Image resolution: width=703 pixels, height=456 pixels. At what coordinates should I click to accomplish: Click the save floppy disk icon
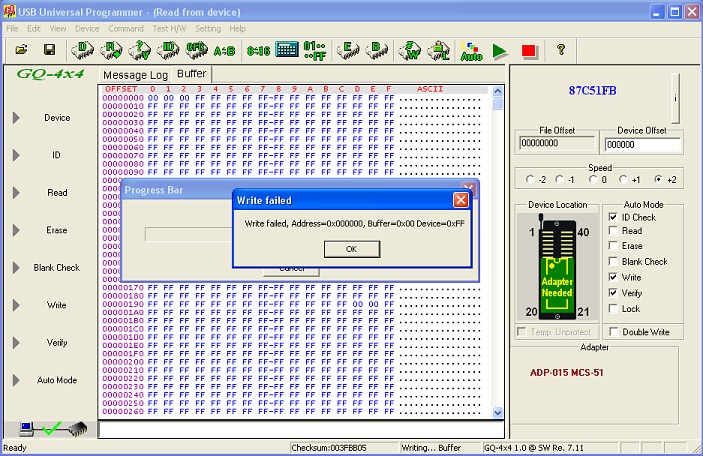point(48,49)
